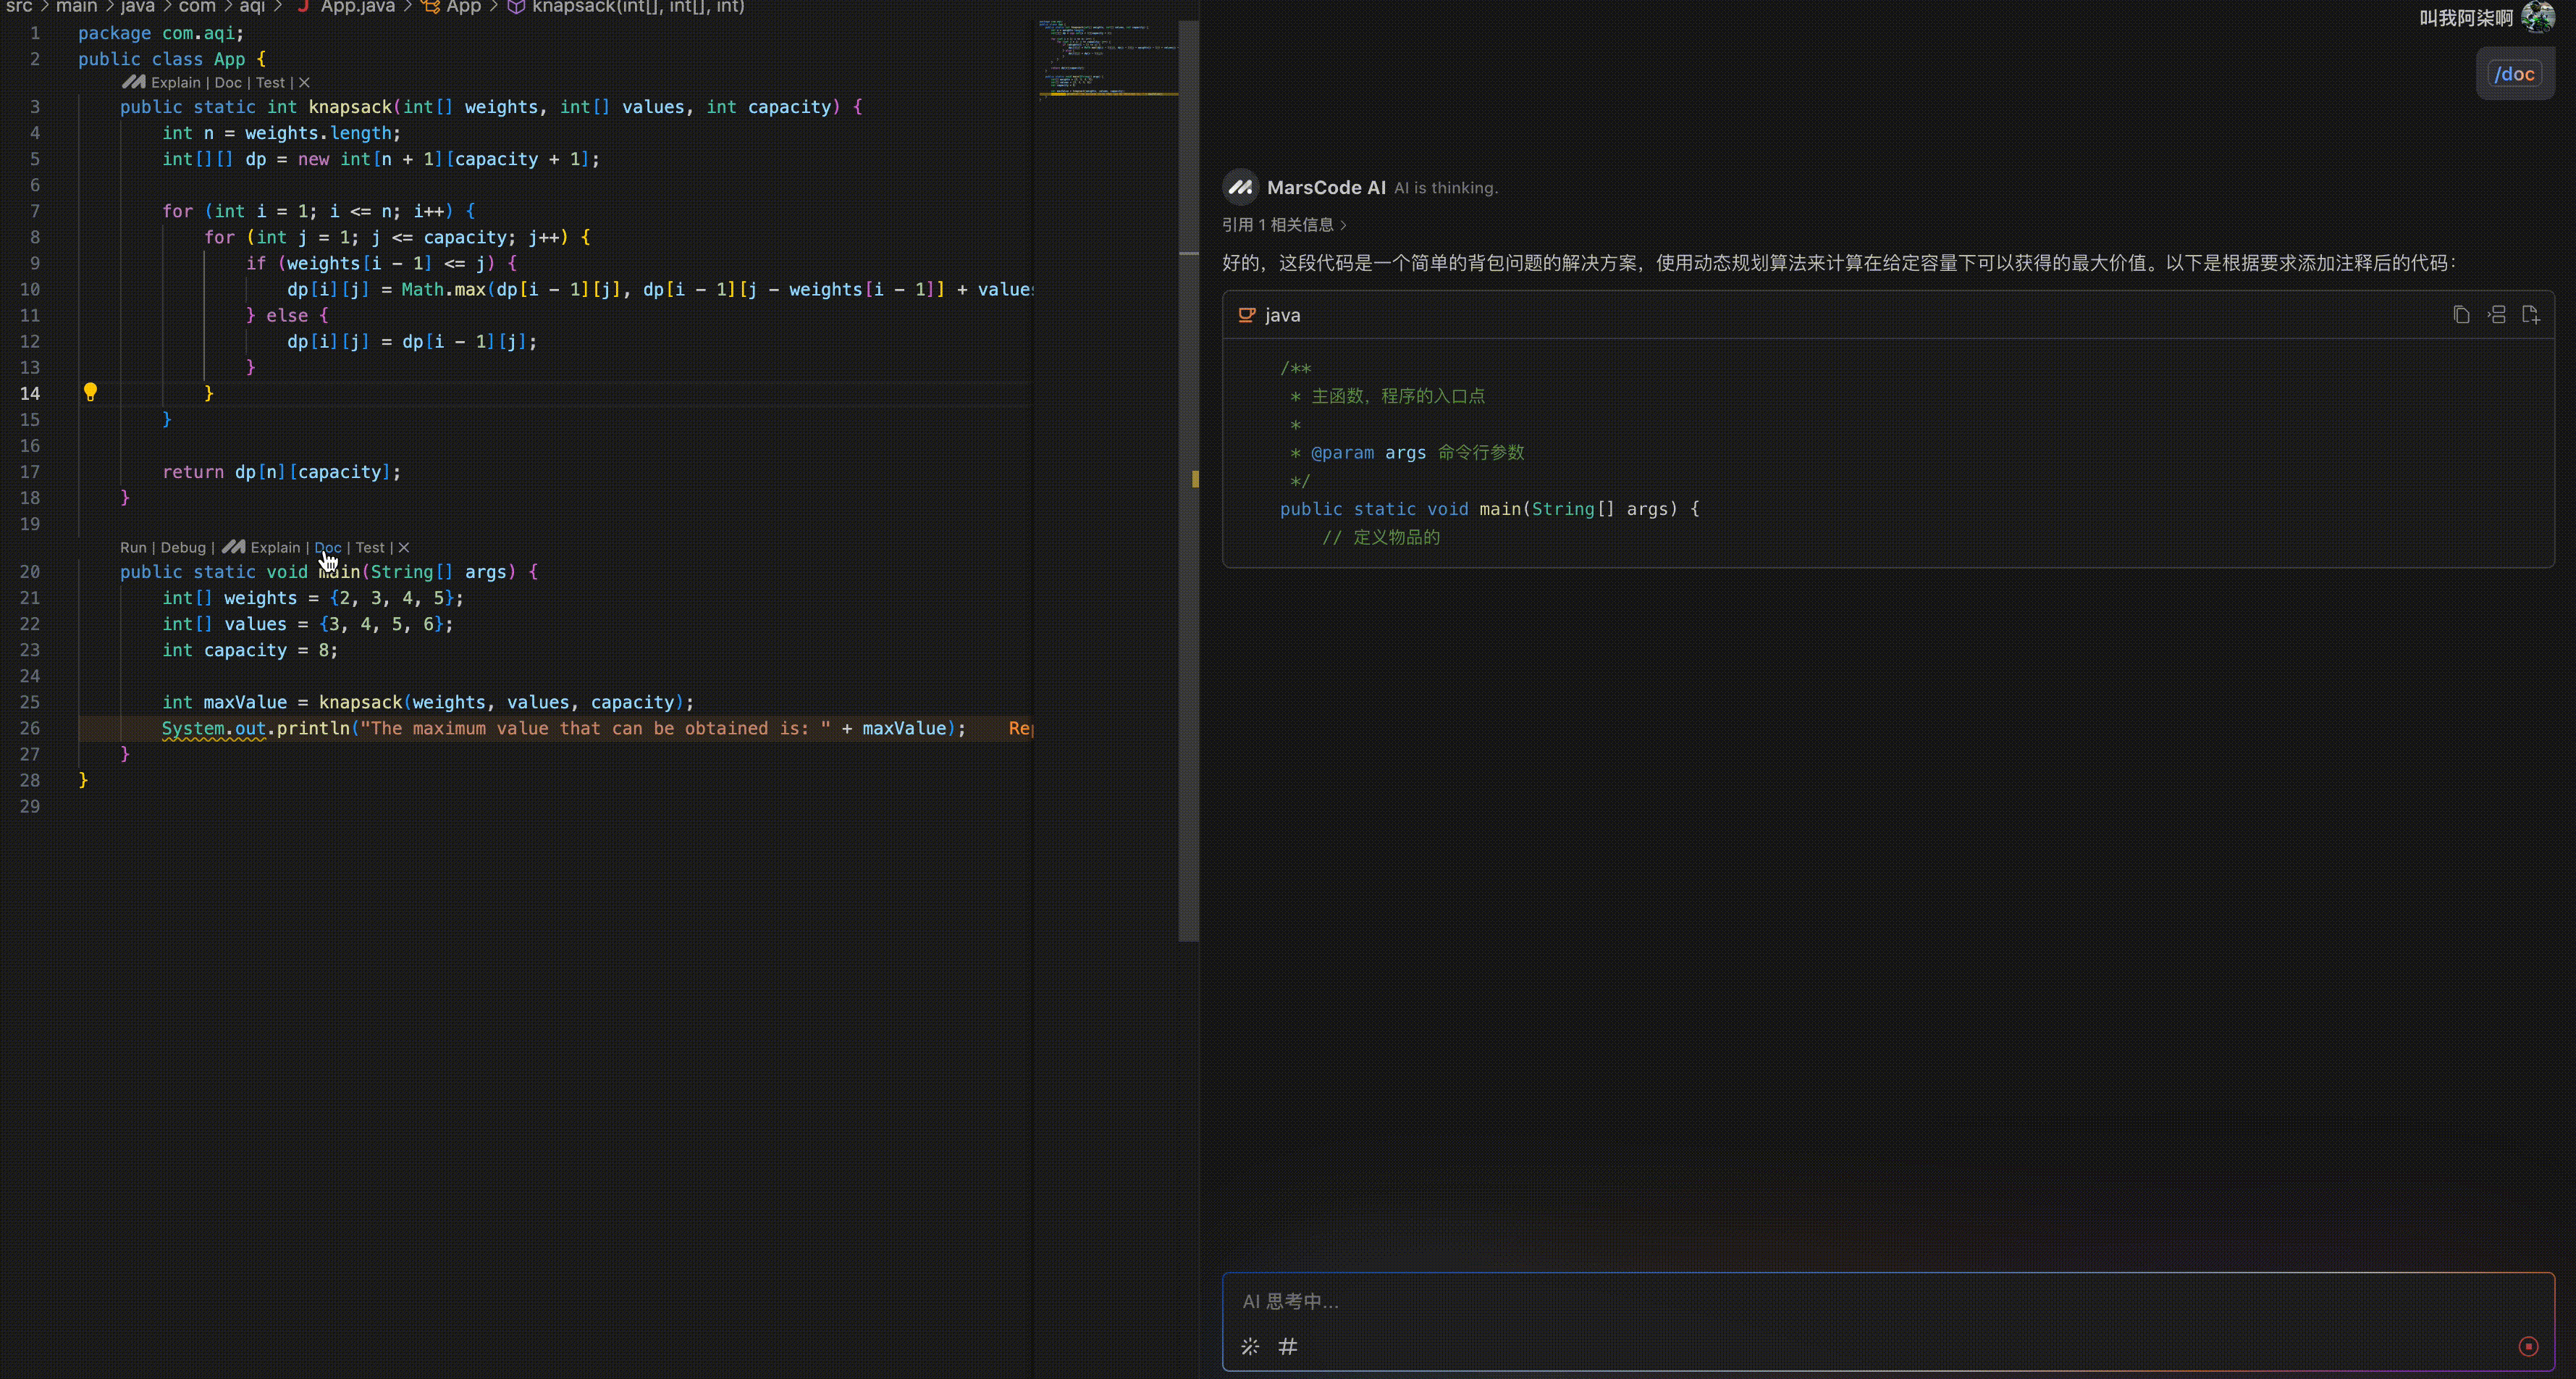Click Debug above main method
Viewport: 2576px width, 1379px height.
point(183,548)
